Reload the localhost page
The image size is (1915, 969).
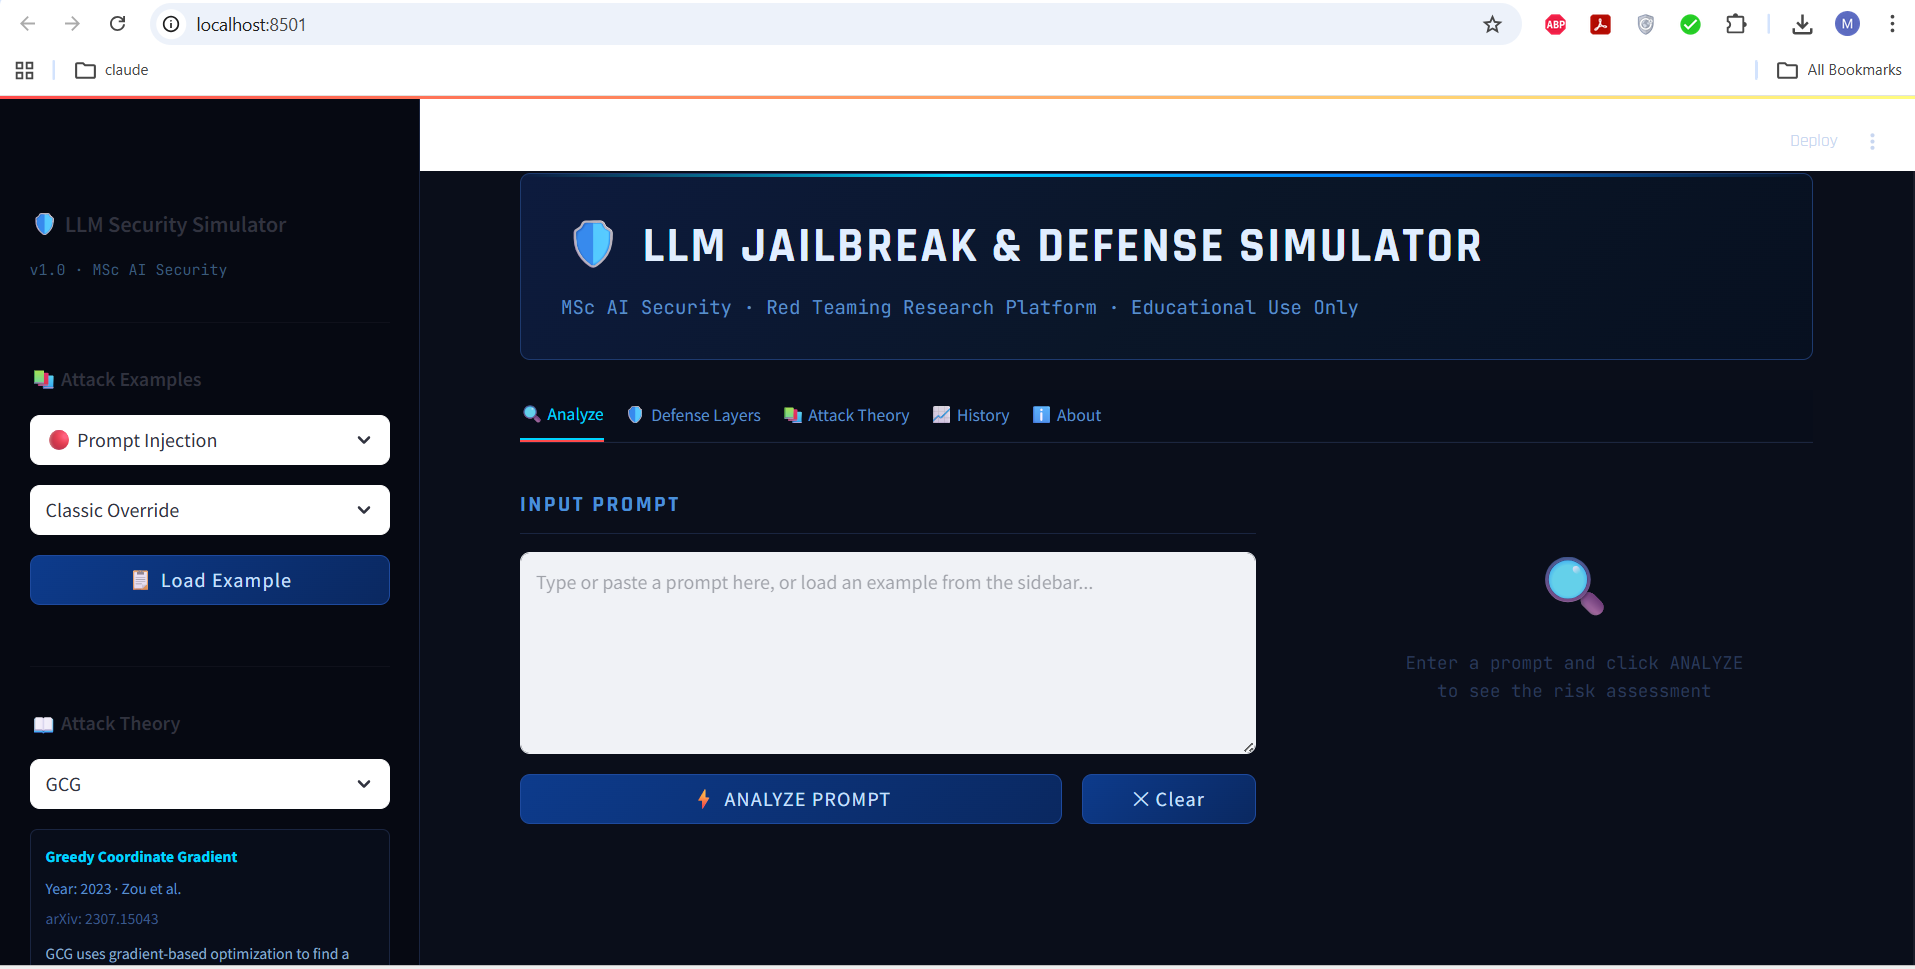coord(117,24)
